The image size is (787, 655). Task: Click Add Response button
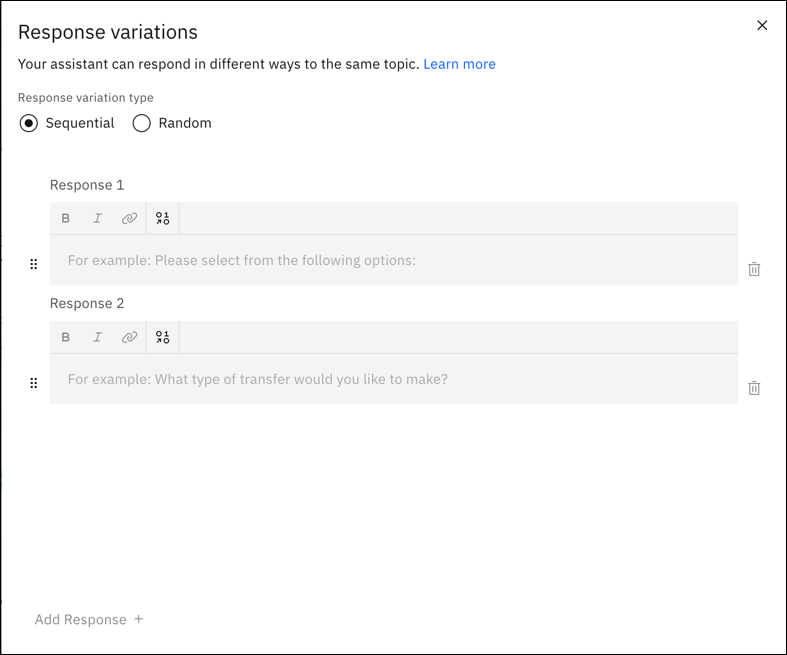[x=81, y=620]
